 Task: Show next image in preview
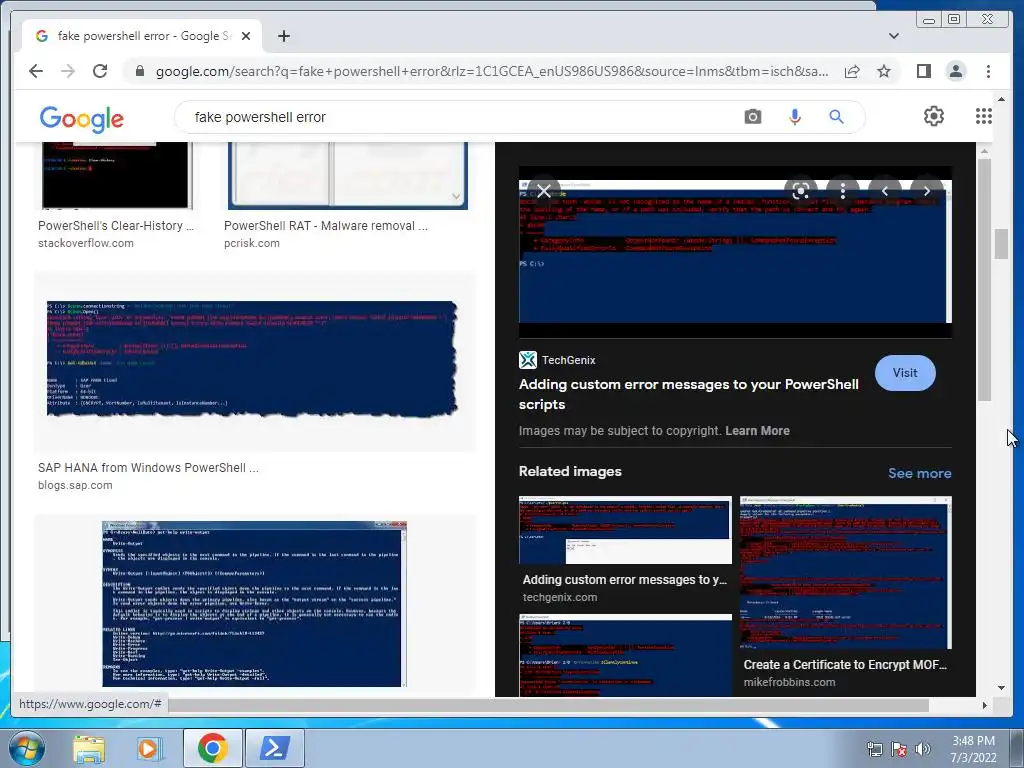tap(927, 191)
